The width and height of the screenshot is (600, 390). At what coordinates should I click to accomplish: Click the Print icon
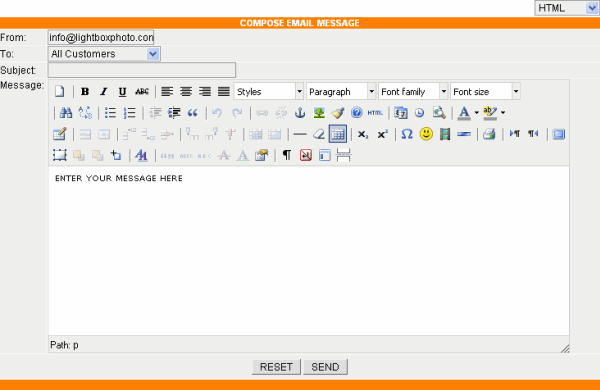click(489, 134)
